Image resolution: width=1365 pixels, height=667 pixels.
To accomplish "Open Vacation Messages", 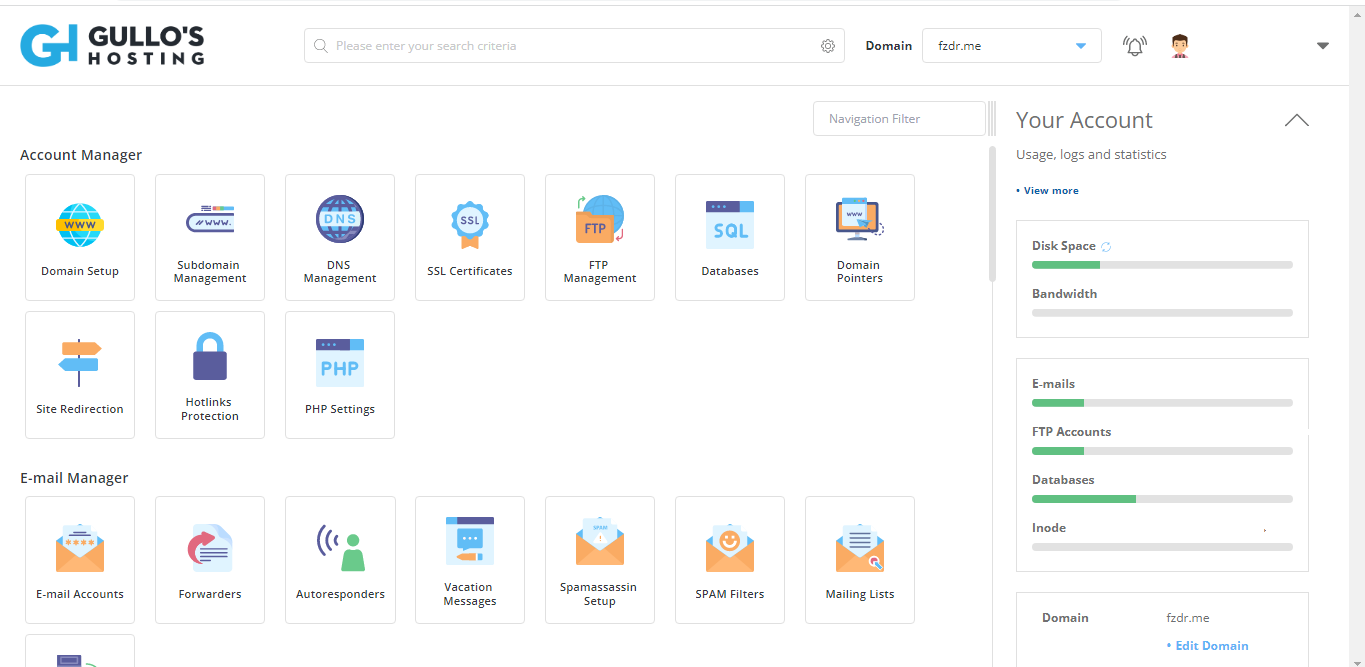I will click(470, 560).
